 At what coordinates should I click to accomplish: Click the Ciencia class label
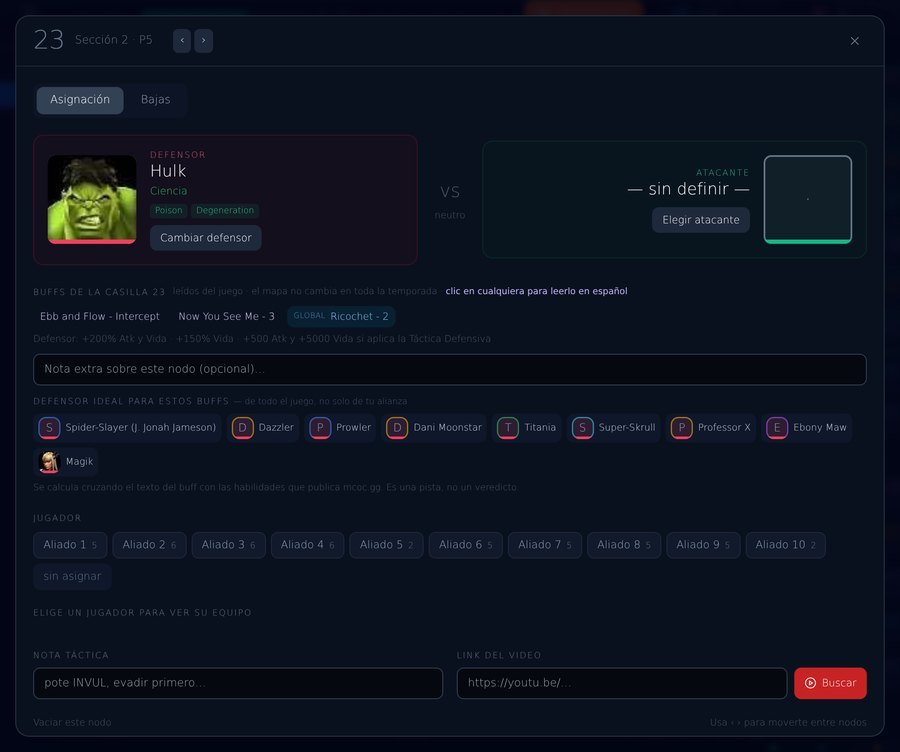pos(168,191)
